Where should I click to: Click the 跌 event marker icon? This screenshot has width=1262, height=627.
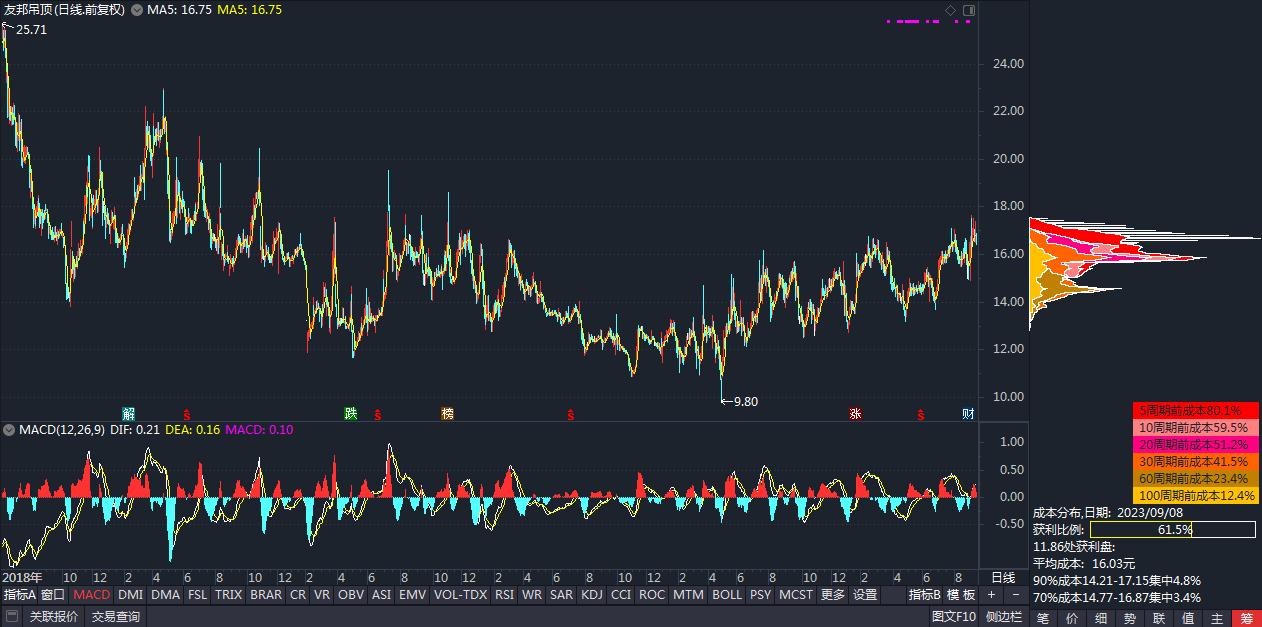coord(350,414)
